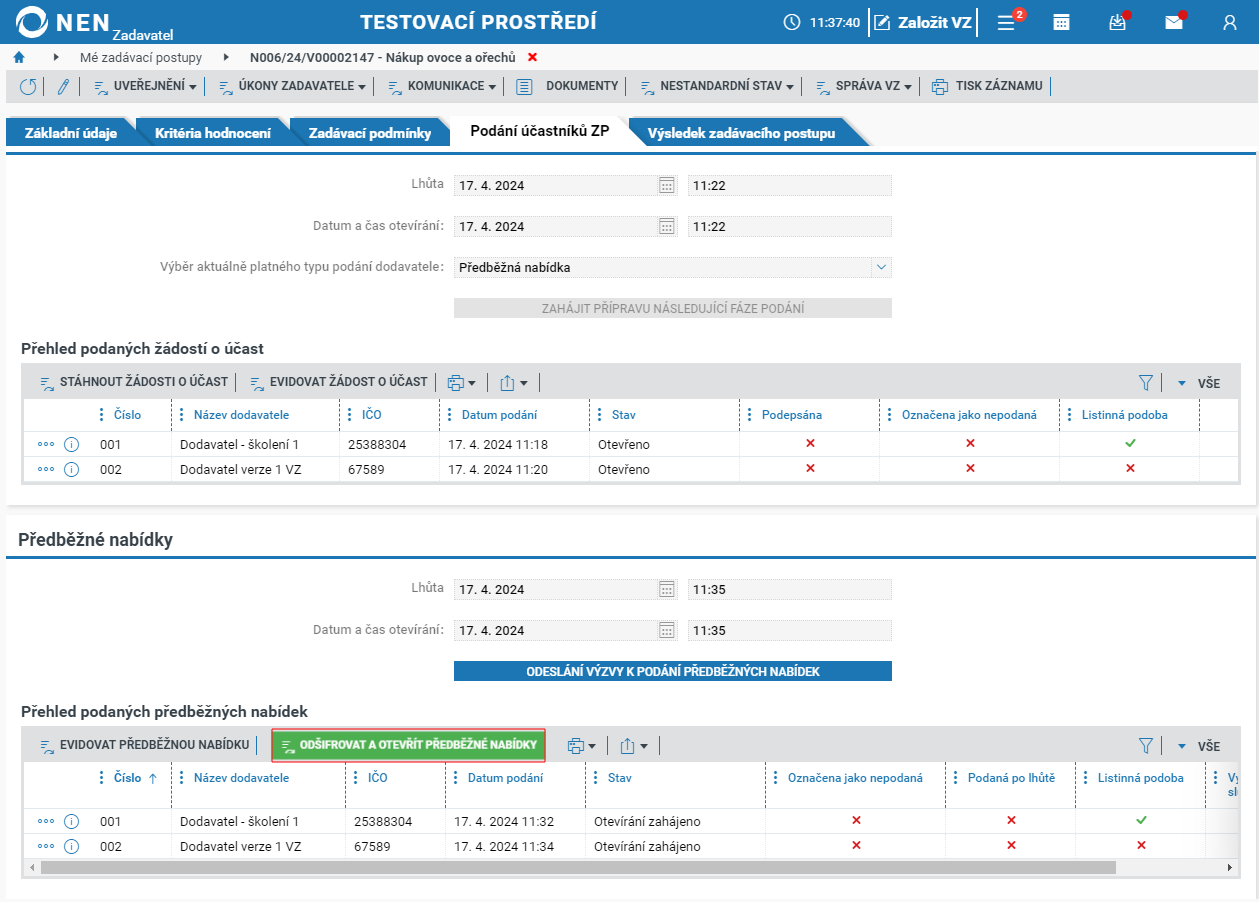
Task: Expand the NESTANDARDNÍ STAV menu
Action: tap(717, 86)
